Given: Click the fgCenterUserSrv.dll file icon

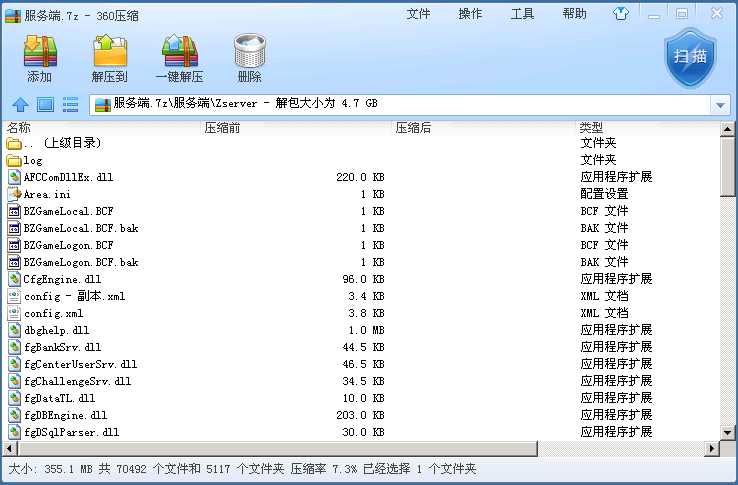Looking at the screenshot, I should point(15,364).
